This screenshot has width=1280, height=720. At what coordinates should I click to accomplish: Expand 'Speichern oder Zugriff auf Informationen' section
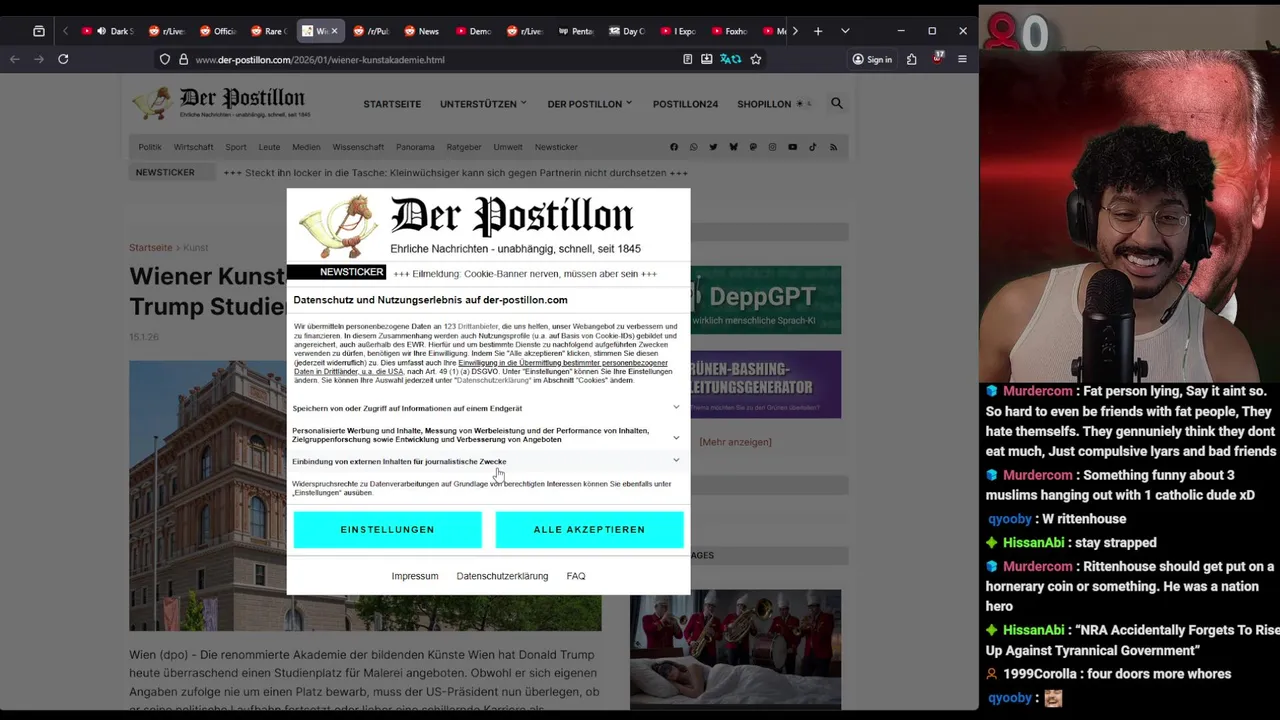click(x=486, y=408)
